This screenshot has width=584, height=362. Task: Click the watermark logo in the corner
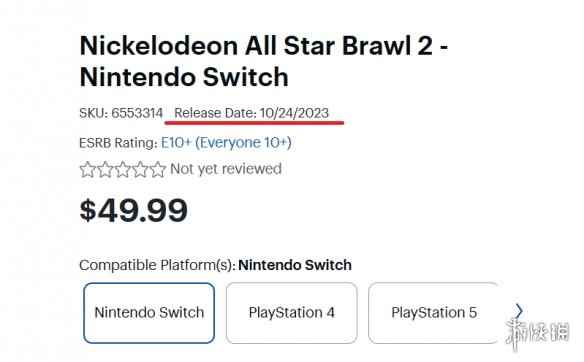pos(537,333)
